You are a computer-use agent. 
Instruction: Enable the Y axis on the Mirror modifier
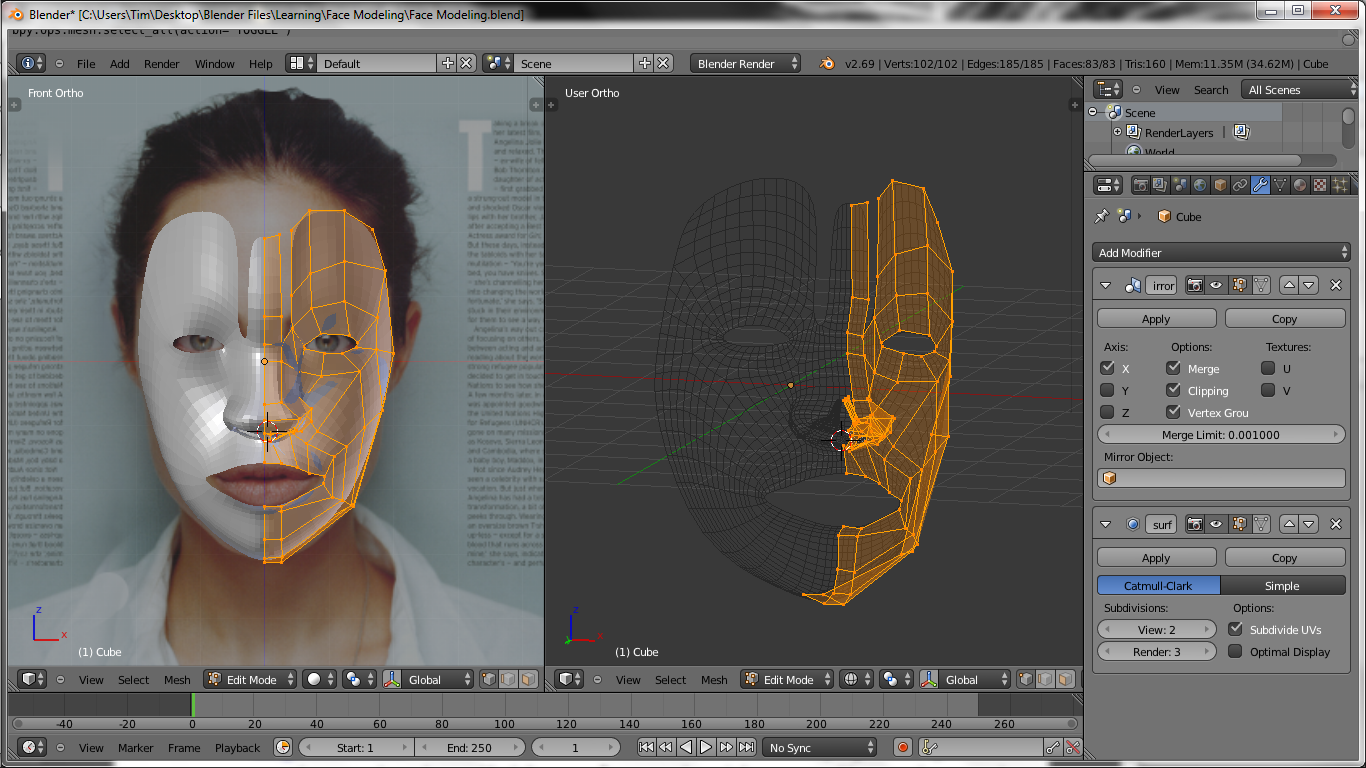point(1106,390)
